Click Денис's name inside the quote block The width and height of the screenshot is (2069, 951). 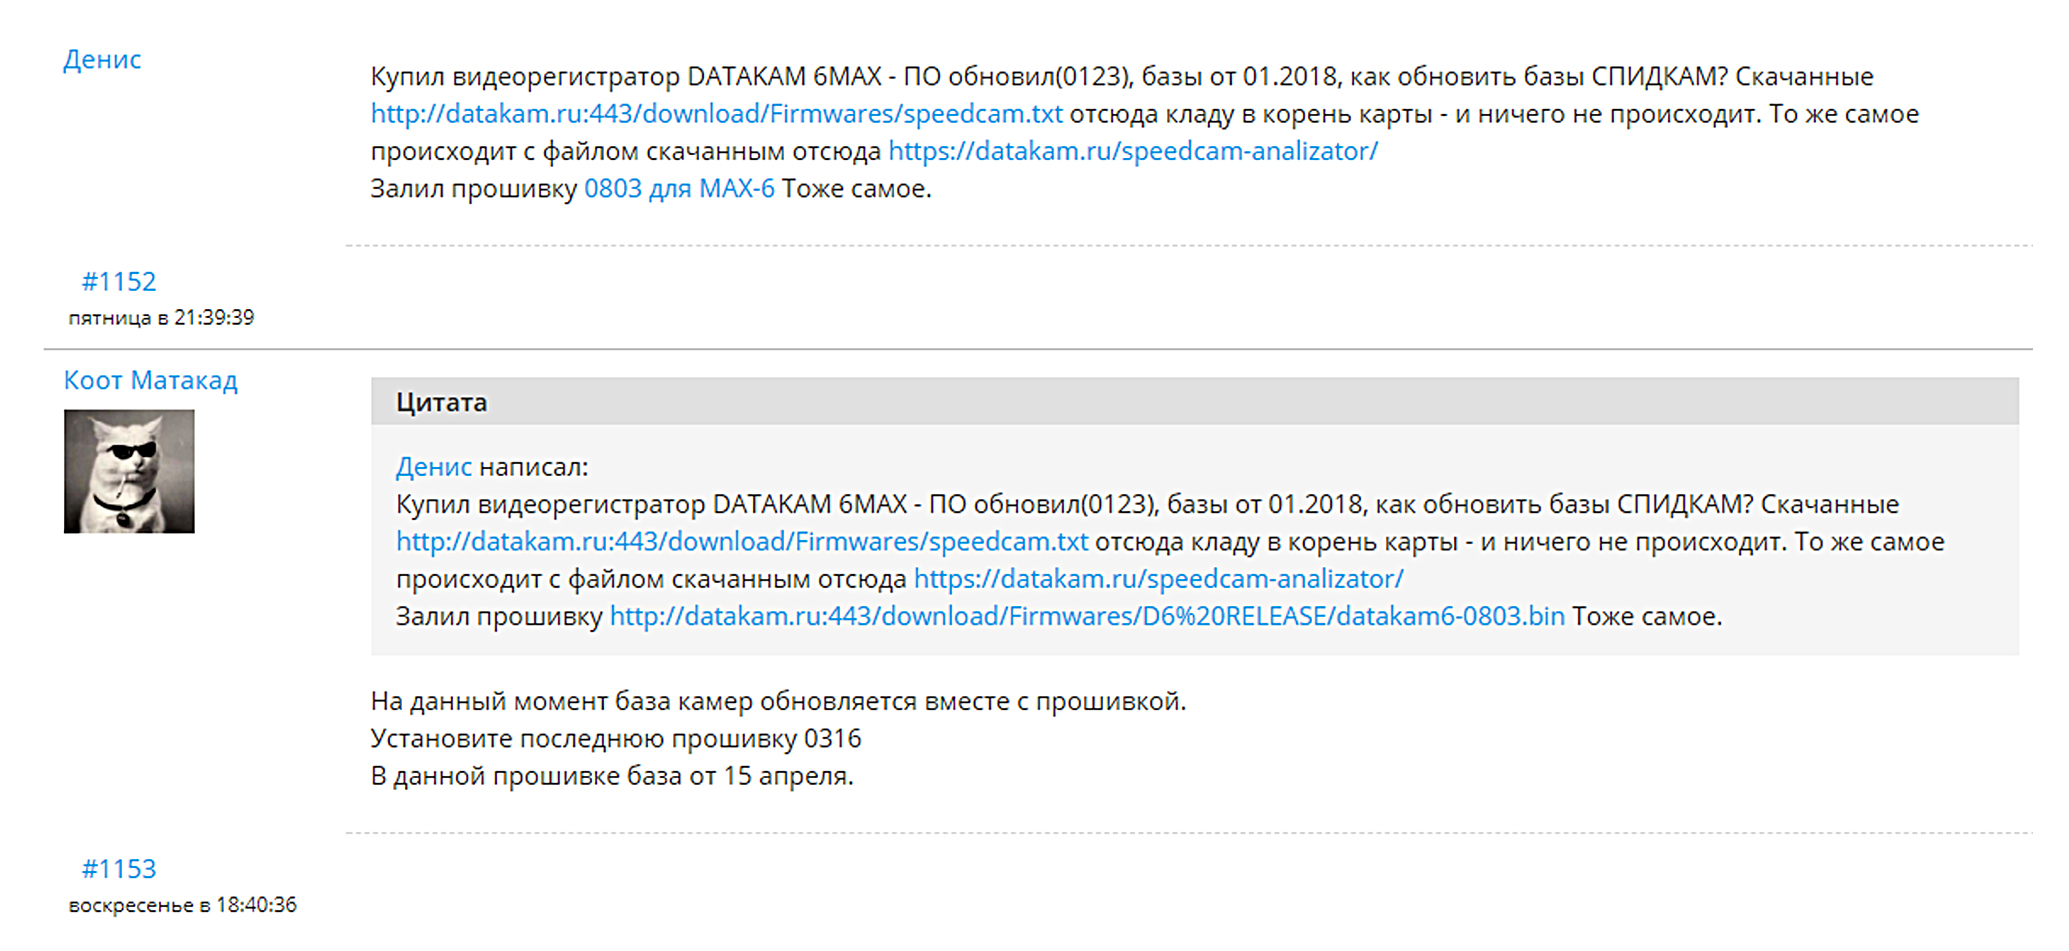point(433,467)
